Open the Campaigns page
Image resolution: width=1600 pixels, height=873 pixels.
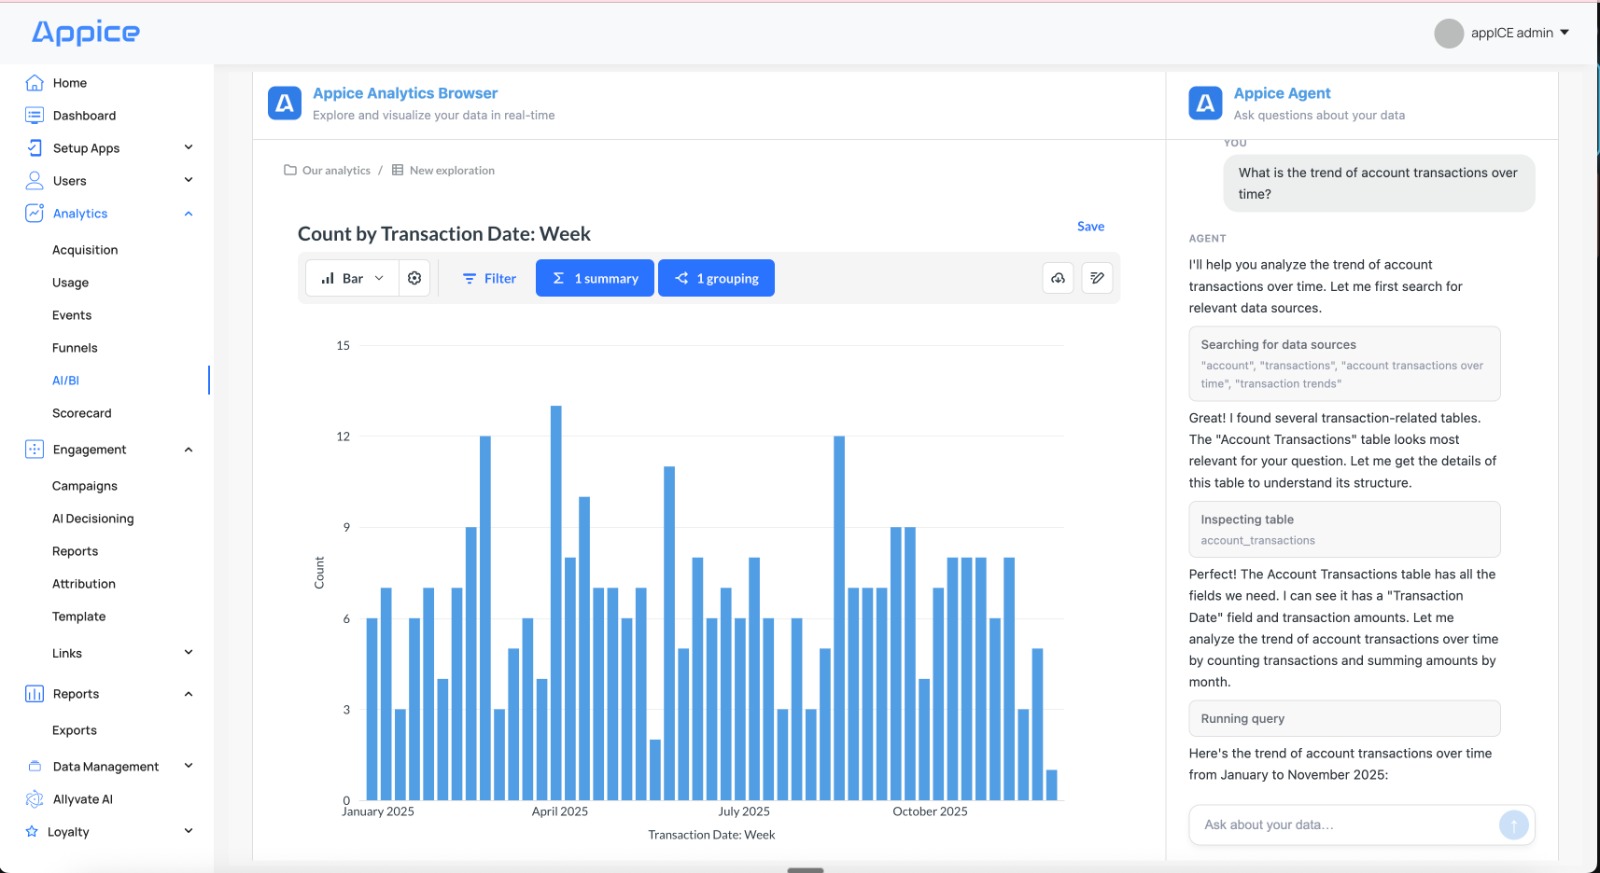click(85, 486)
